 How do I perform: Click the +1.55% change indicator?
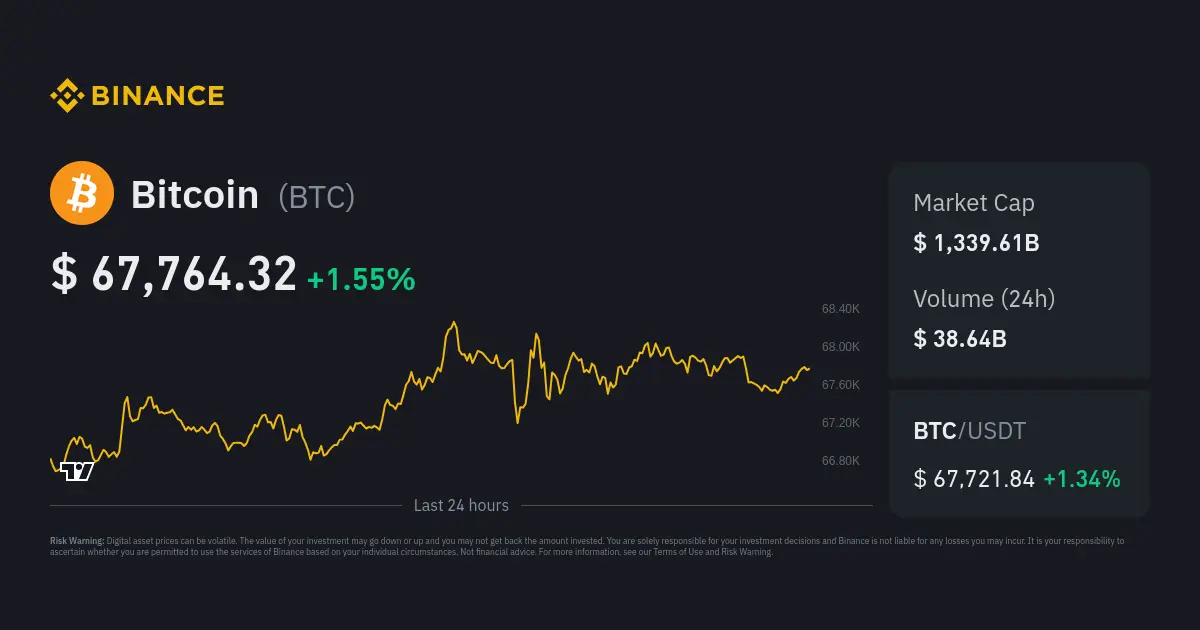pyautogui.click(x=361, y=280)
